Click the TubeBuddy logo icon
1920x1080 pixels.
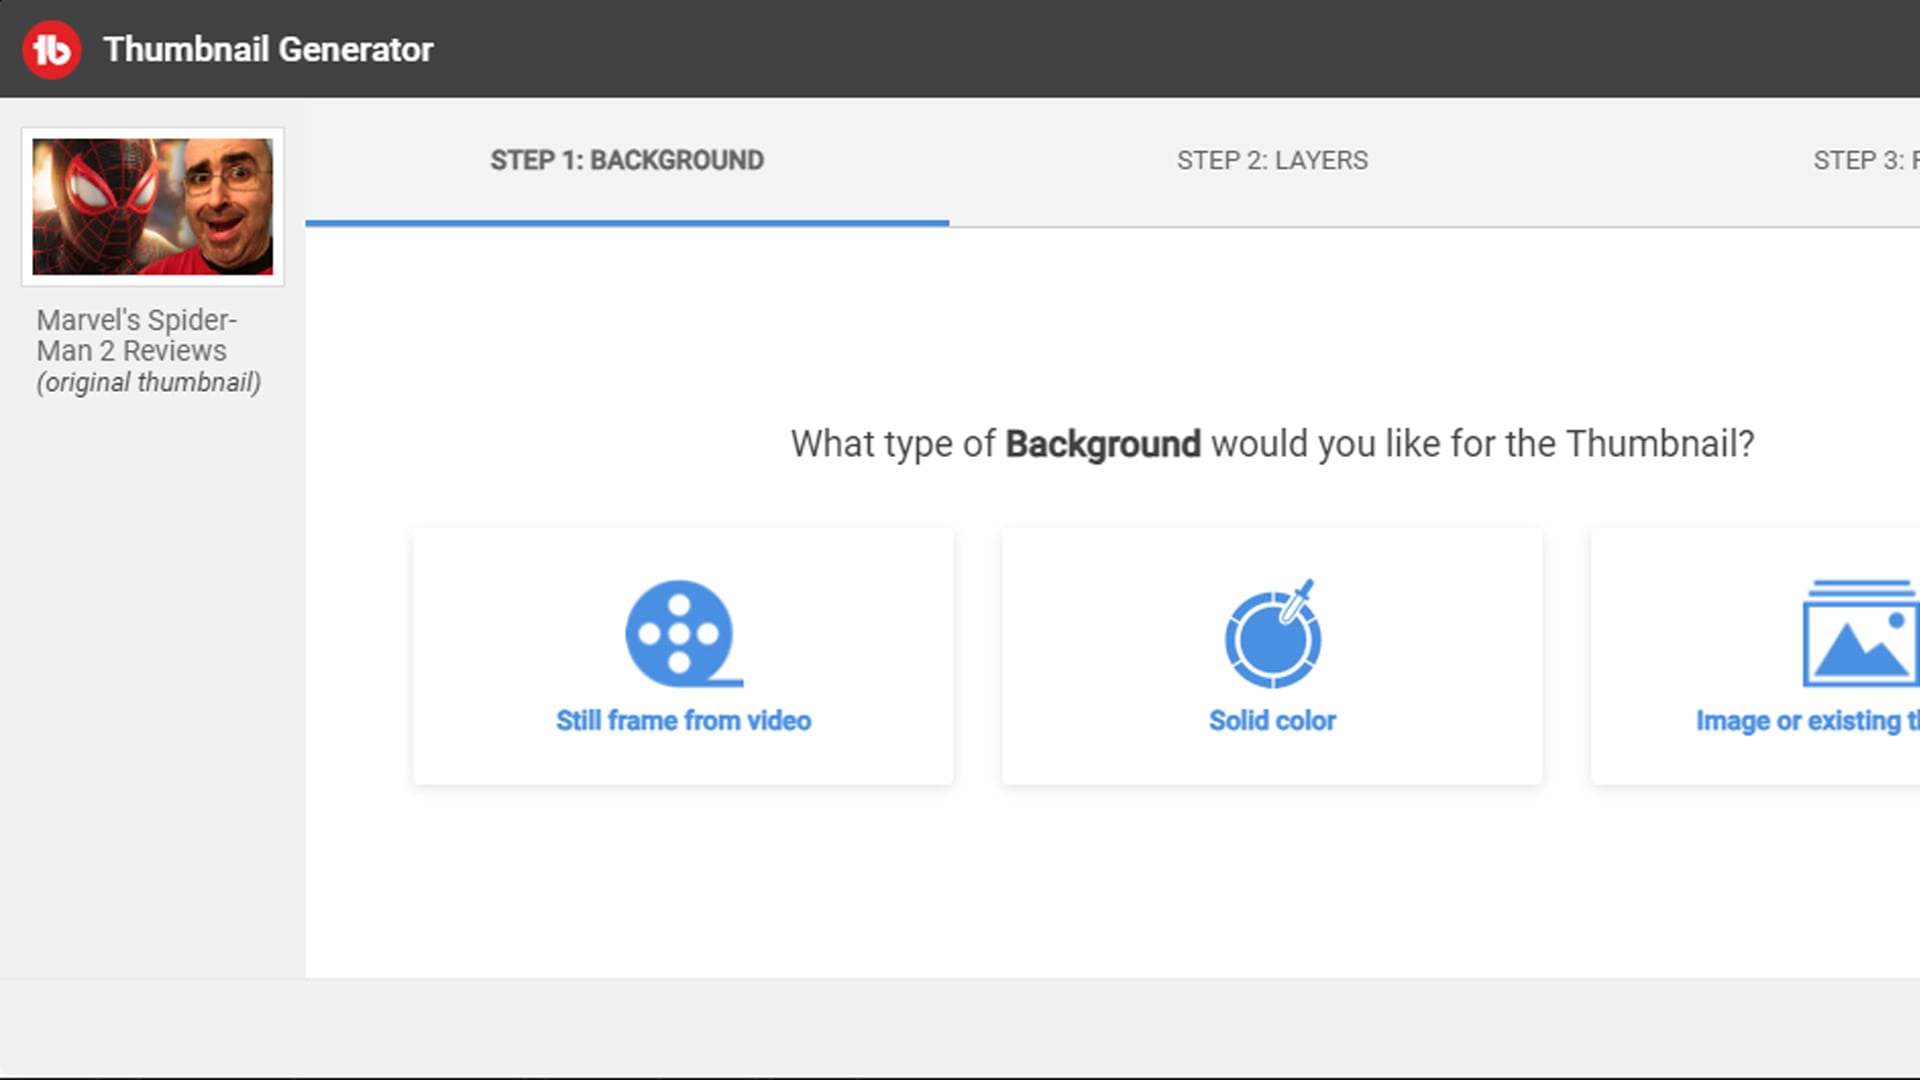click(51, 49)
